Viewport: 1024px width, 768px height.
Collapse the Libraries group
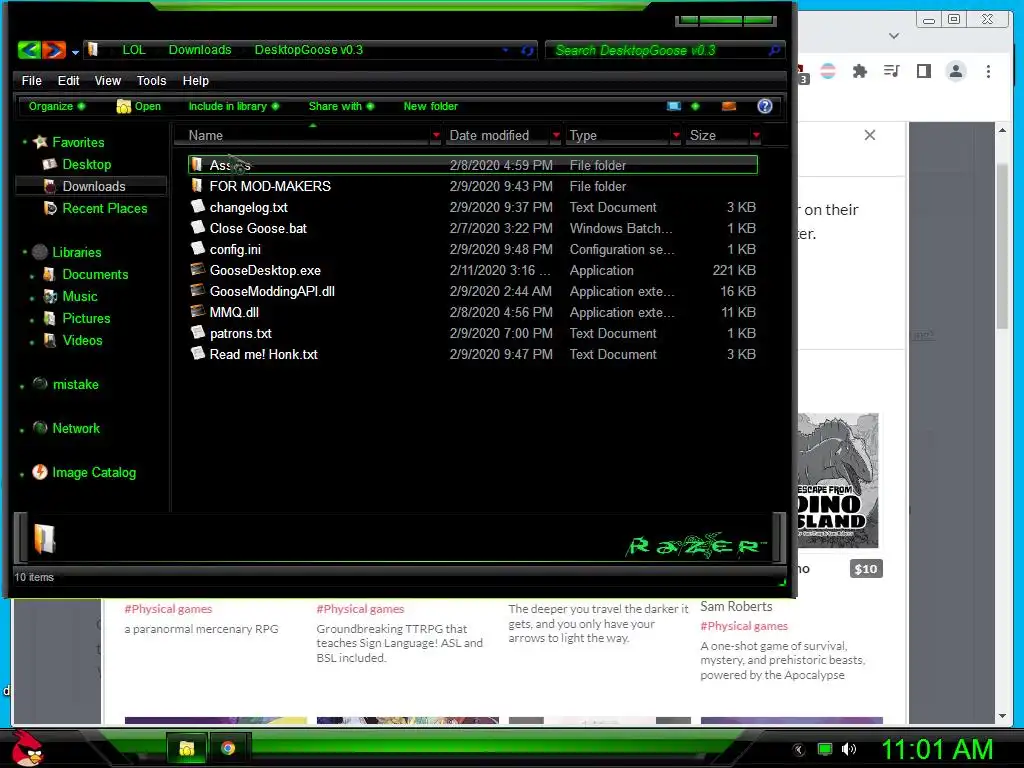tap(25, 251)
